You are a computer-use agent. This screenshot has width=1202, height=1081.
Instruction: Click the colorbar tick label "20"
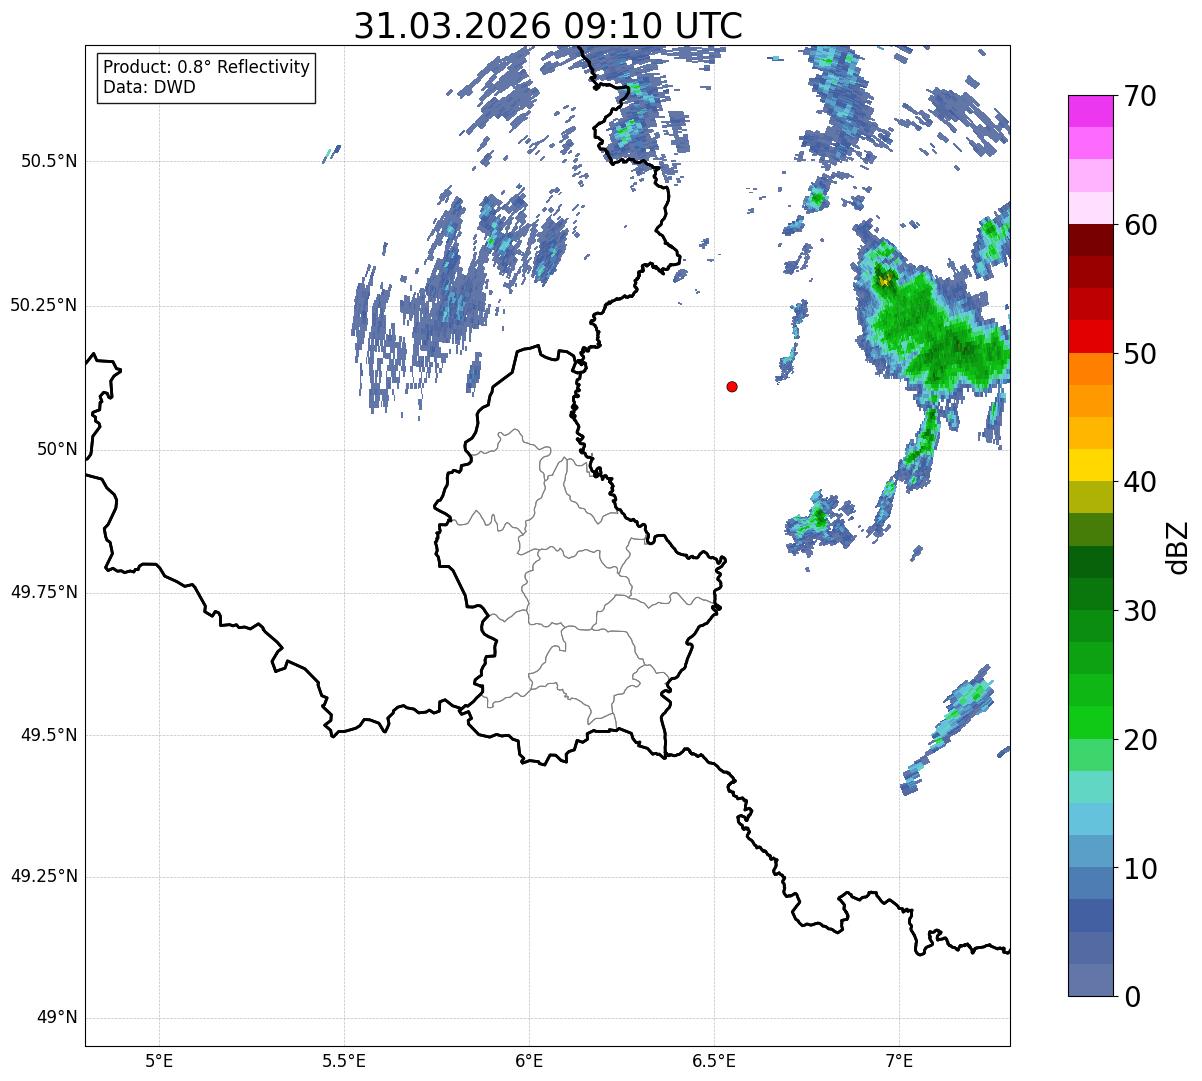tap(1140, 740)
